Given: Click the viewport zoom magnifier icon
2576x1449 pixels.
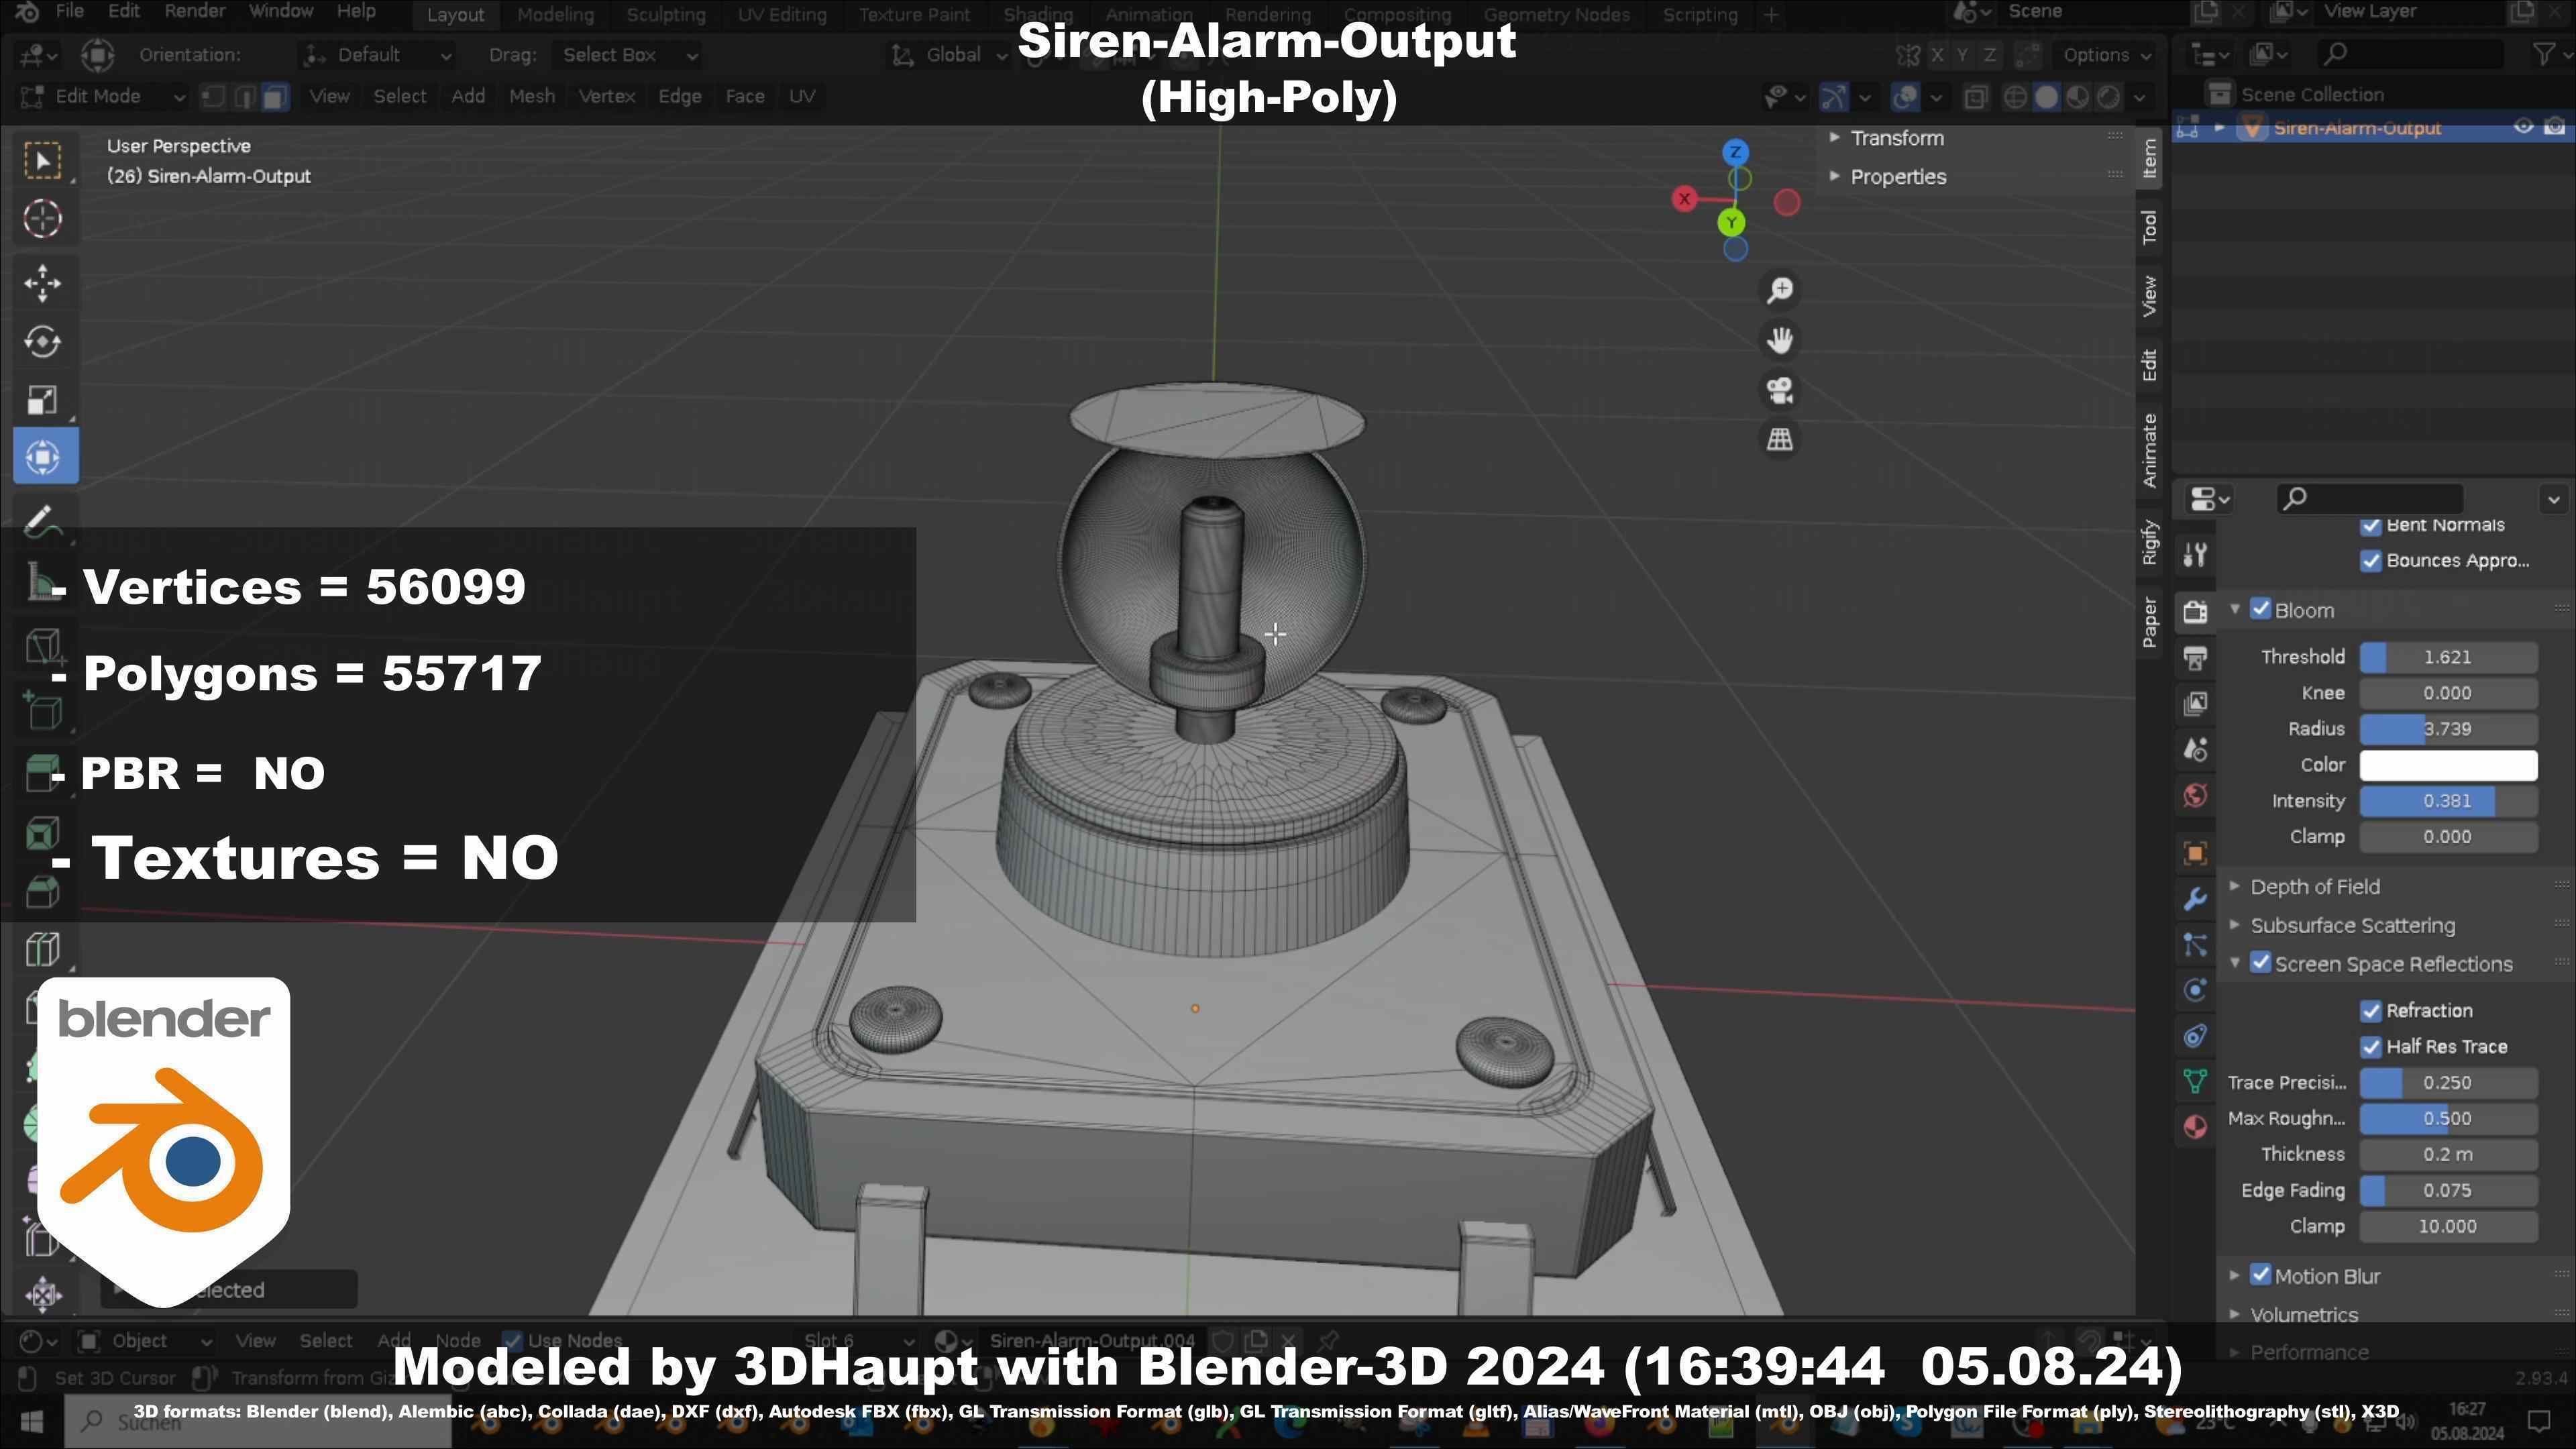Looking at the screenshot, I should tap(1779, 291).
